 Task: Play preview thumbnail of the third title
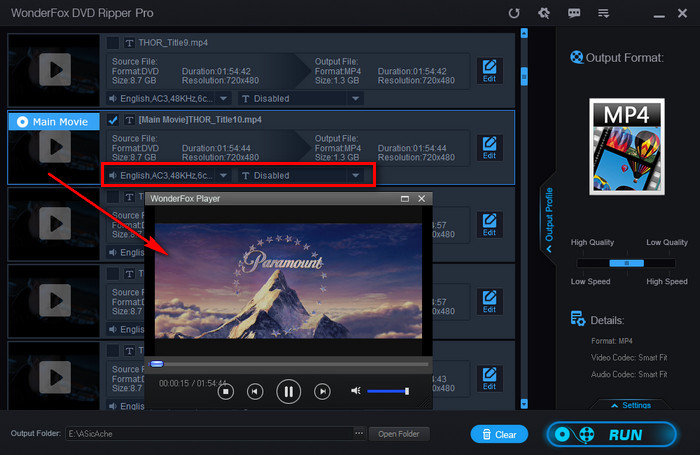55,223
